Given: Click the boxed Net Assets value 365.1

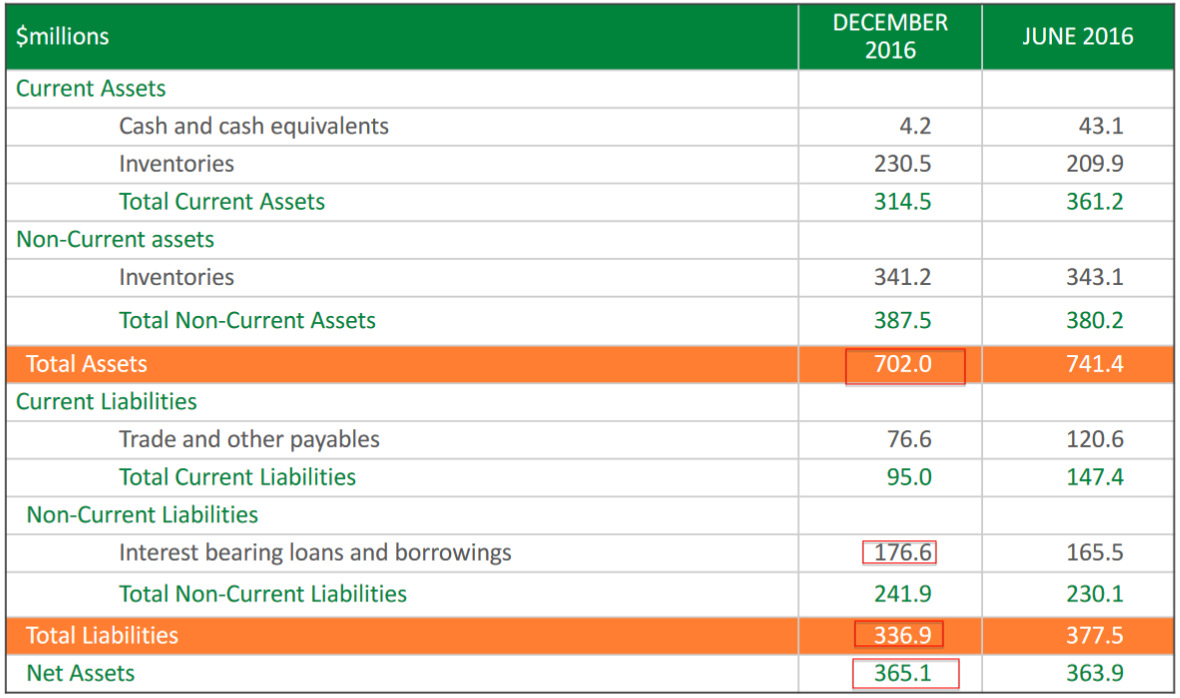Looking at the screenshot, I should (x=904, y=674).
